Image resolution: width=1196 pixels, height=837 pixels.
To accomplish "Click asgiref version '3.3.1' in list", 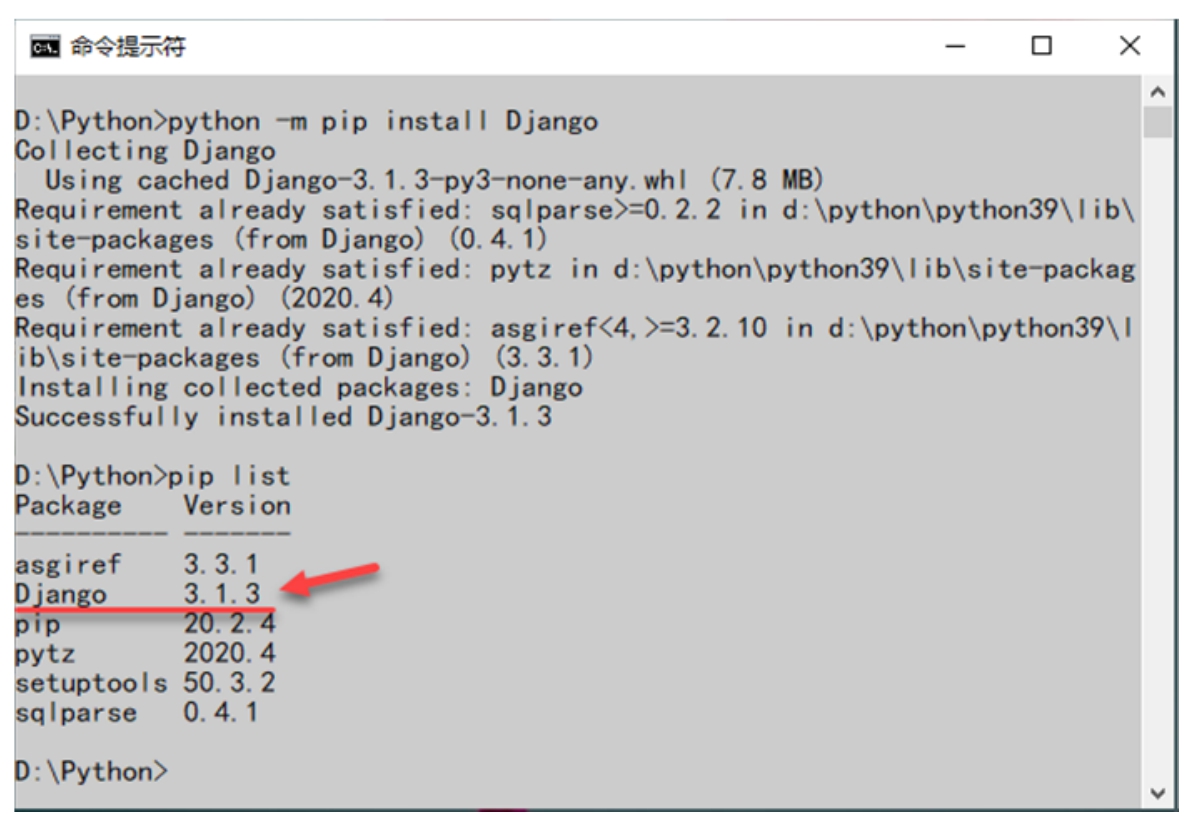I will (x=220, y=565).
